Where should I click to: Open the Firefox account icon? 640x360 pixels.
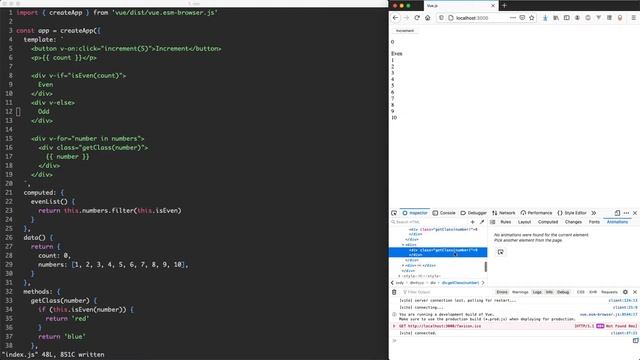(x=577, y=18)
